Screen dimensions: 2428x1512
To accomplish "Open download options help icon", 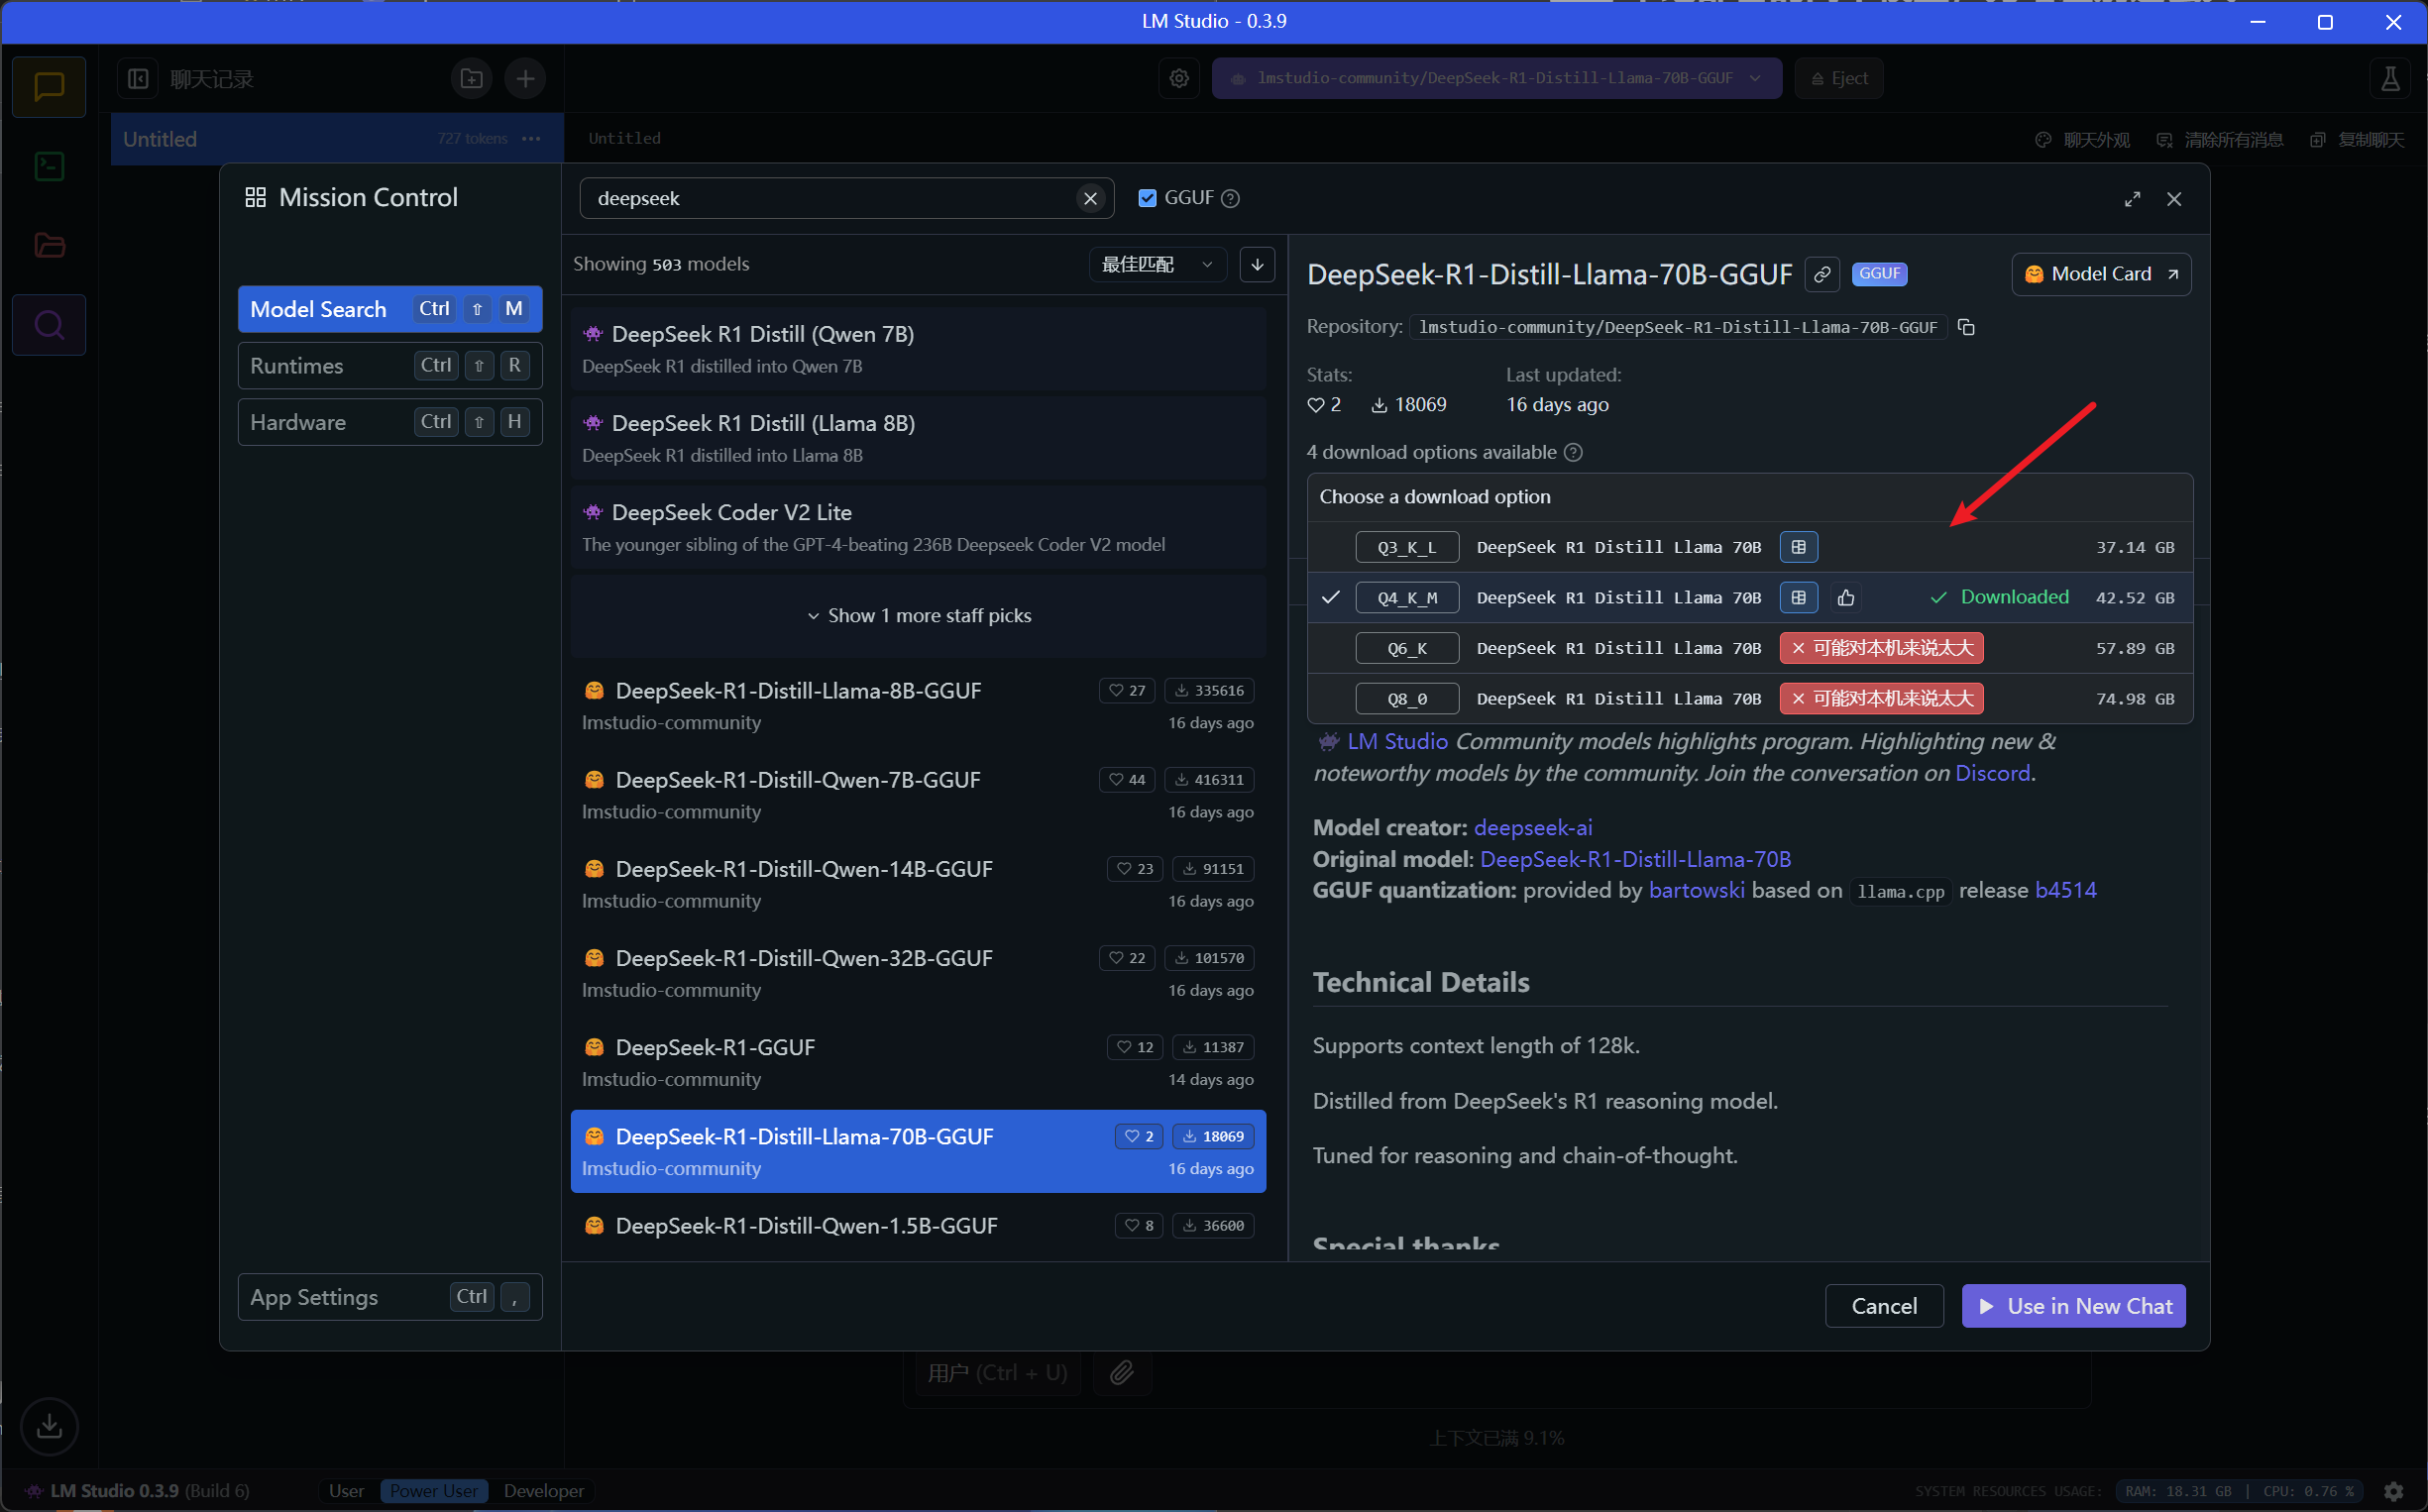I will pyautogui.click(x=1573, y=452).
